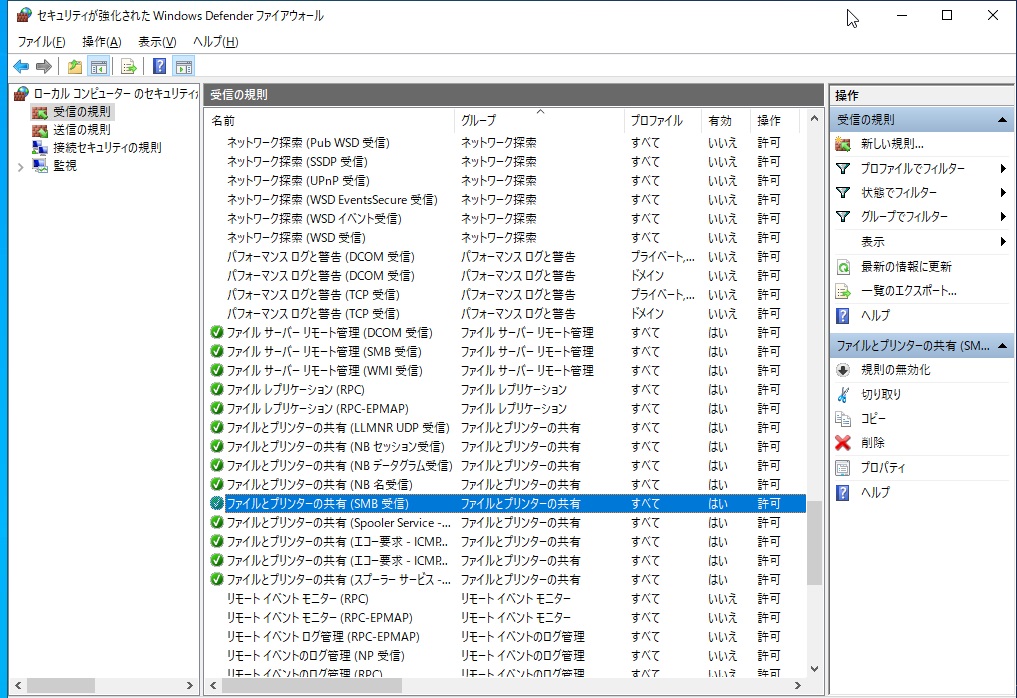Click the Forward arrow toolbar icon
The width and height of the screenshot is (1017, 698).
43,66
